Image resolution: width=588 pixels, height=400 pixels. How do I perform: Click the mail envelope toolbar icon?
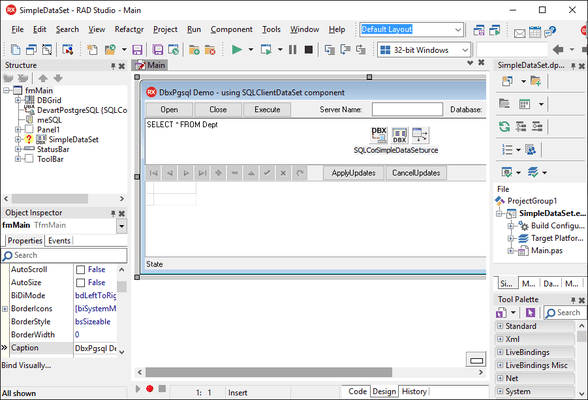pyautogui.click(x=519, y=33)
